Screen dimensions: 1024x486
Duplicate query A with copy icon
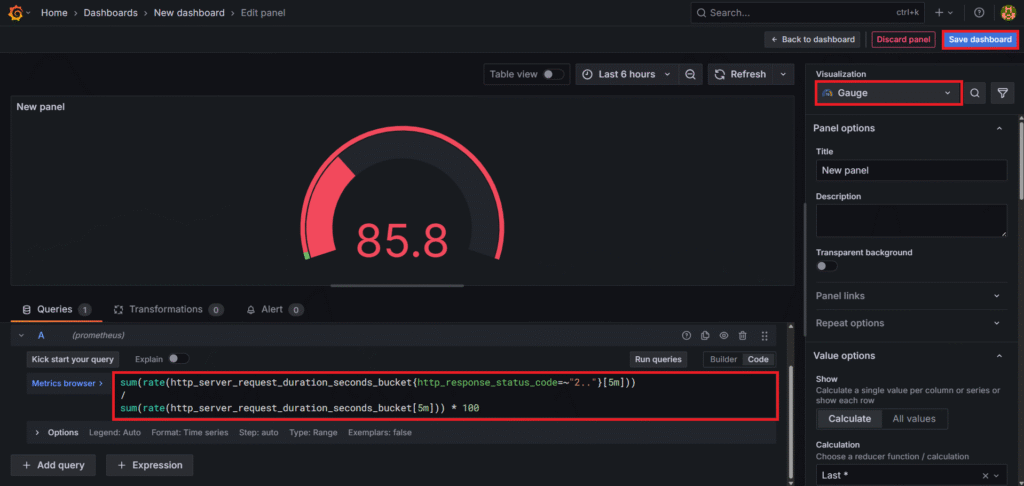[705, 335]
